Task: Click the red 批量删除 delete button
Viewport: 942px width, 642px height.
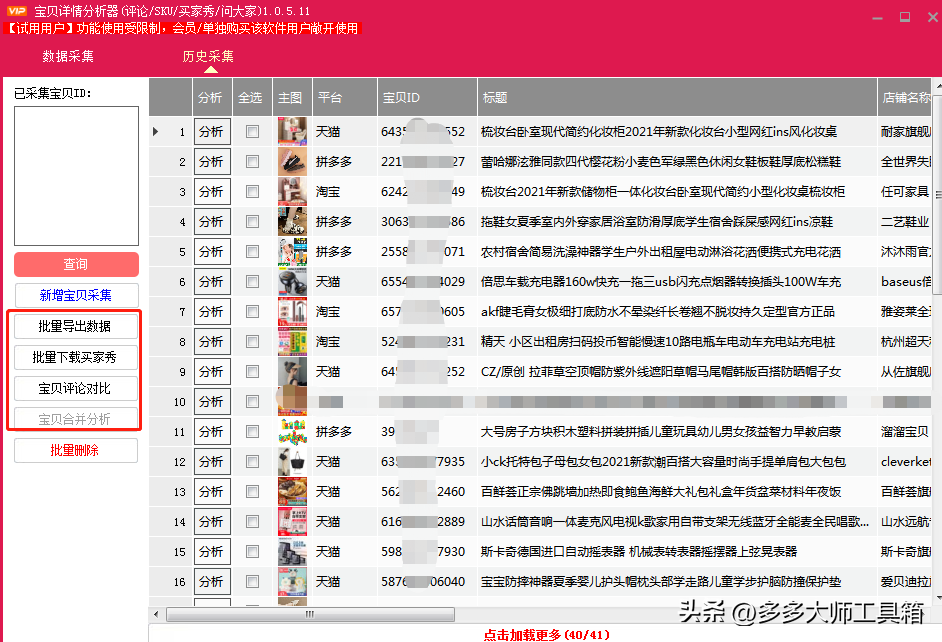Action: pos(75,450)
